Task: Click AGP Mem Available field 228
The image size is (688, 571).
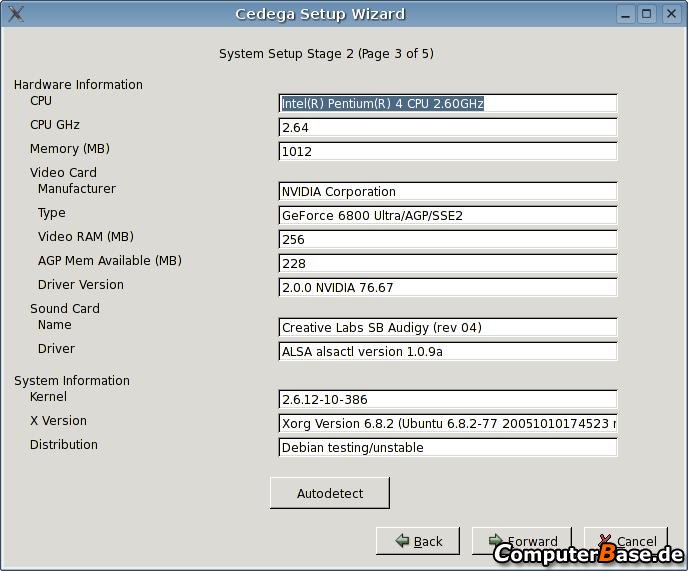Action: pyautogui.click(x=448, y=264)
